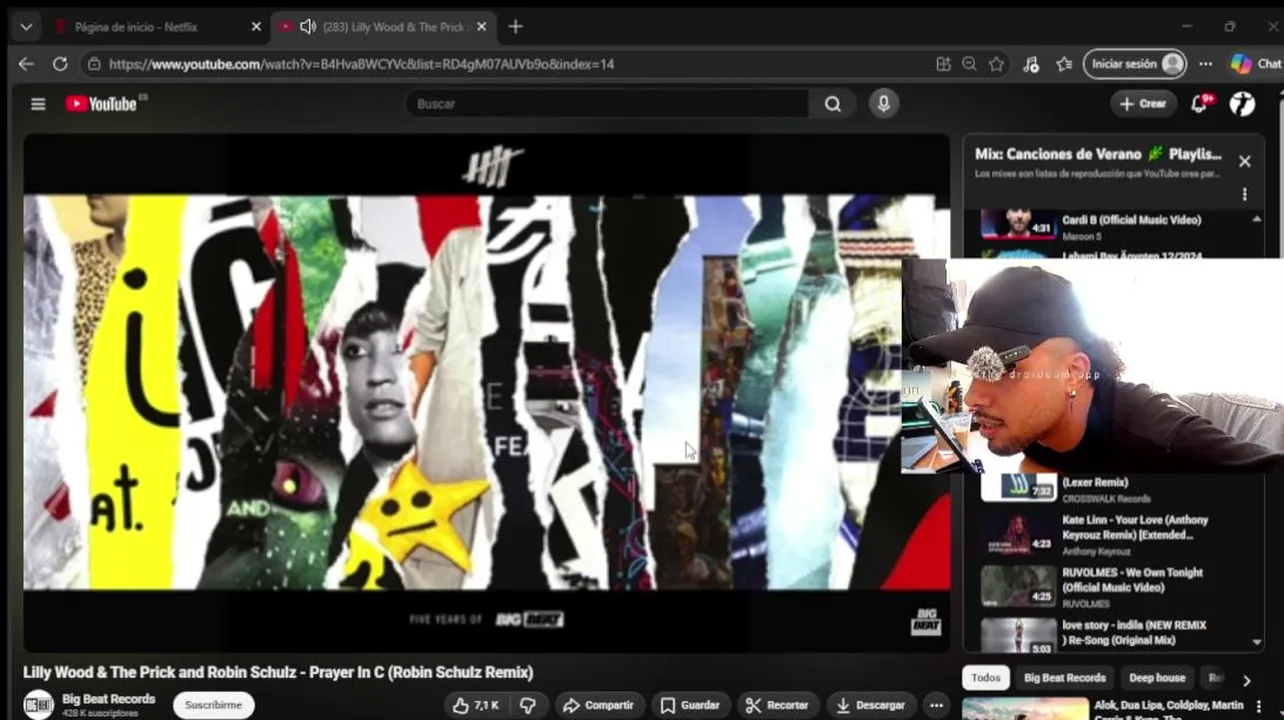Select the Big Beat Records filter chip
This screenshot has height=720, width=1284.
pos(1064,678)
